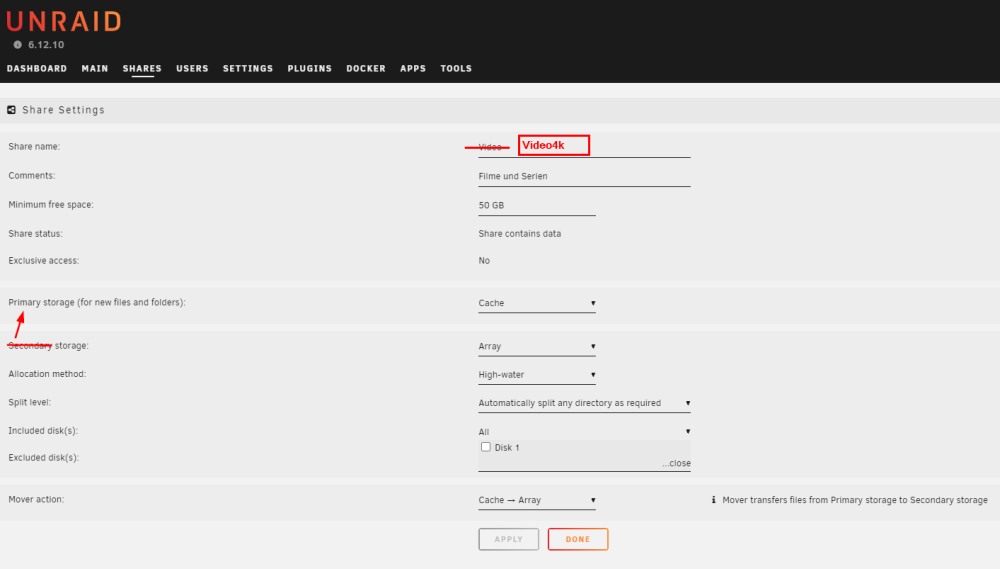Image resolution: width=1000 pixels, height=569 pixels.
Task: Click the Share Settings heading text
Action: pyautogui.click(x=63, y=110)
